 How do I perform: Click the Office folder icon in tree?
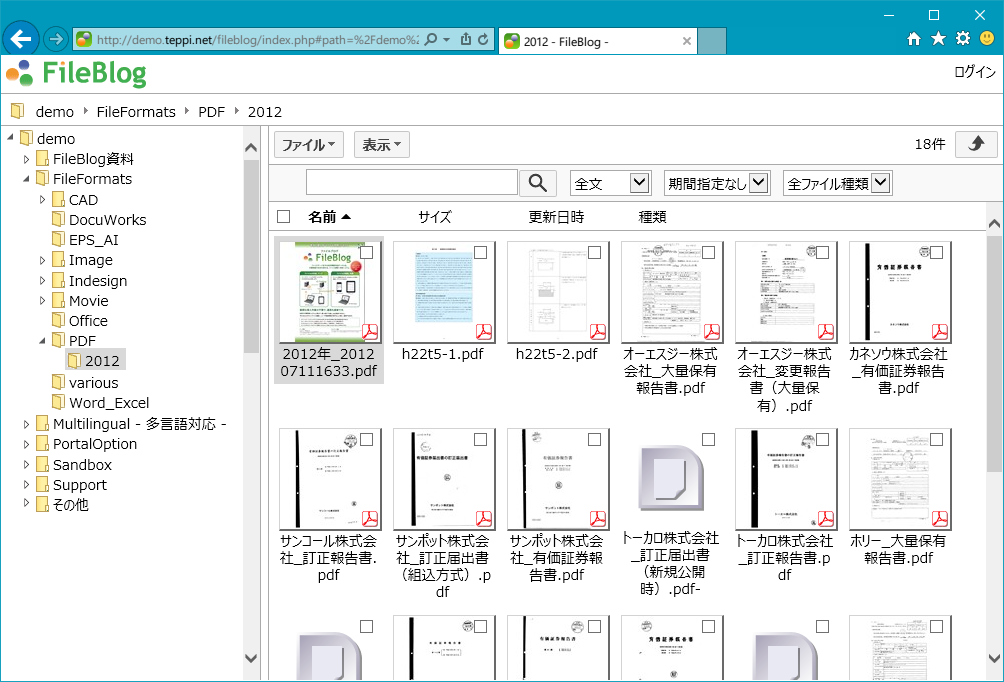(58, 320)
